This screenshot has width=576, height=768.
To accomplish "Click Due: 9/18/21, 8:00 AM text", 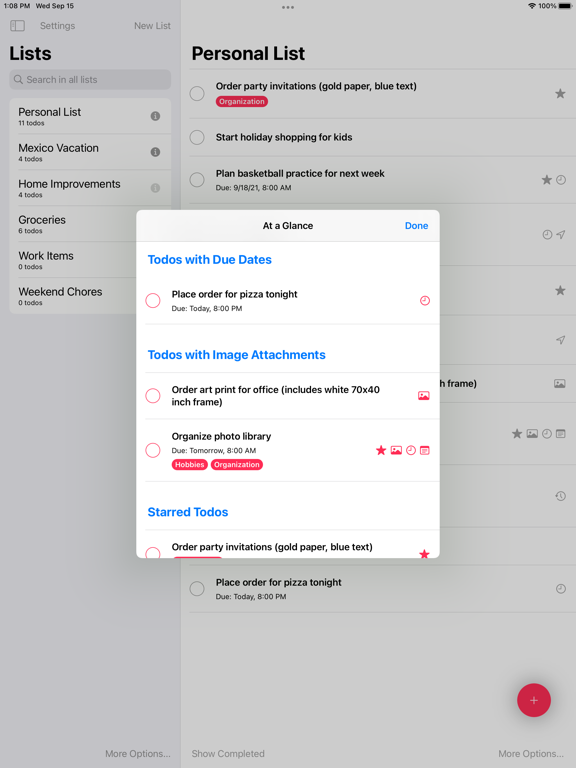I will (253, 188).
